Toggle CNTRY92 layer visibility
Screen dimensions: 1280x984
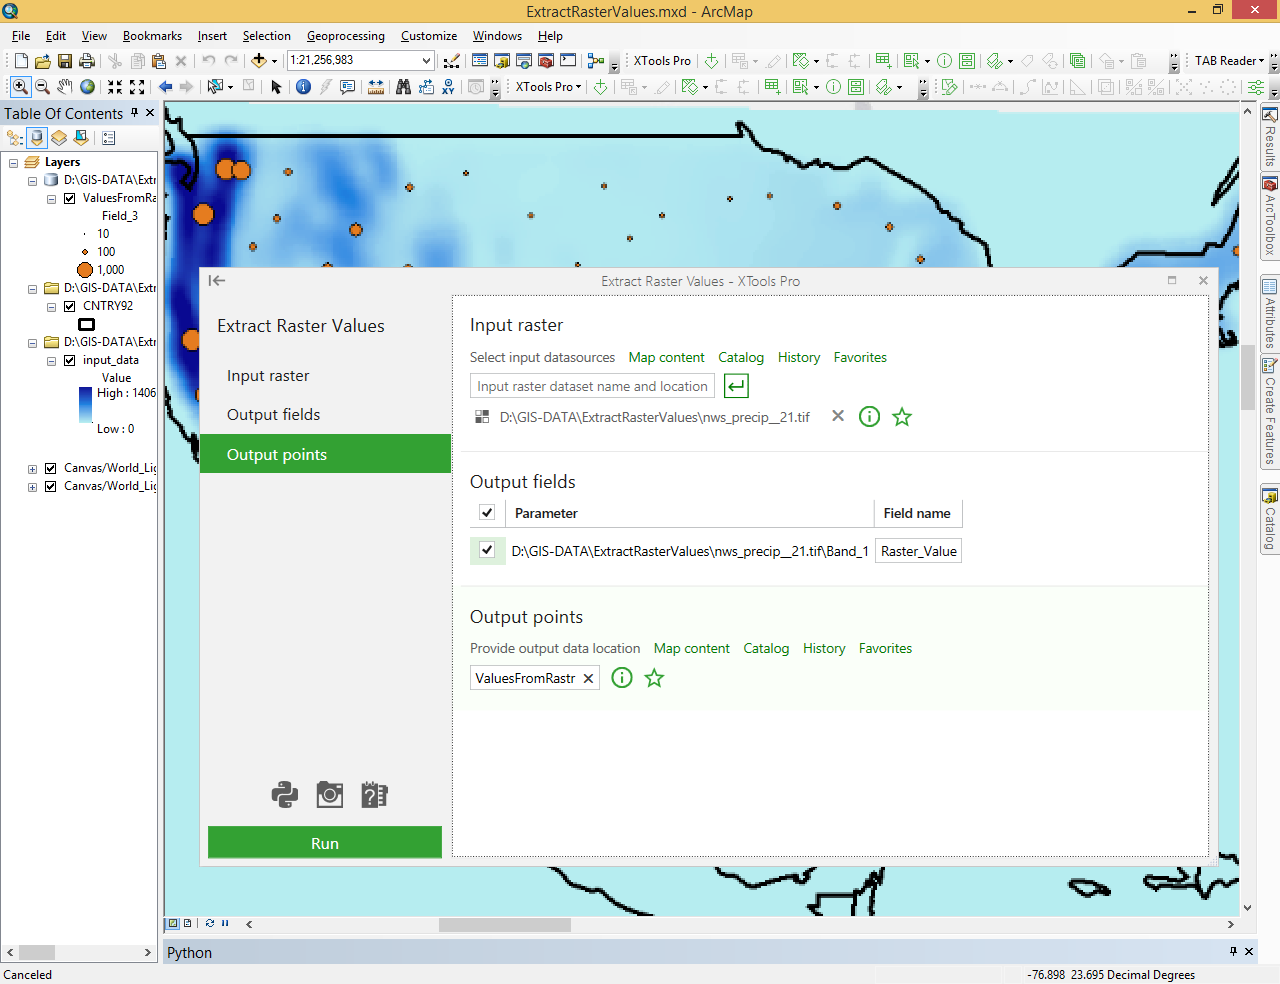point(69,306)
